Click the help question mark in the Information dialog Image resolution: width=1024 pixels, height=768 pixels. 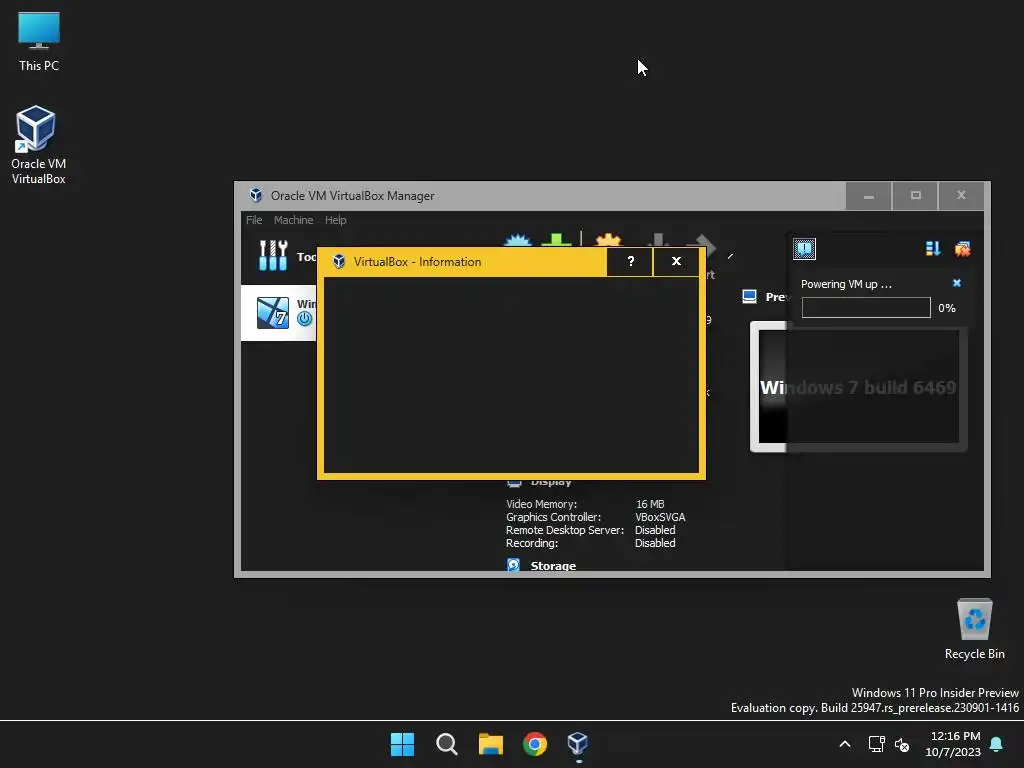coord(630,261)
